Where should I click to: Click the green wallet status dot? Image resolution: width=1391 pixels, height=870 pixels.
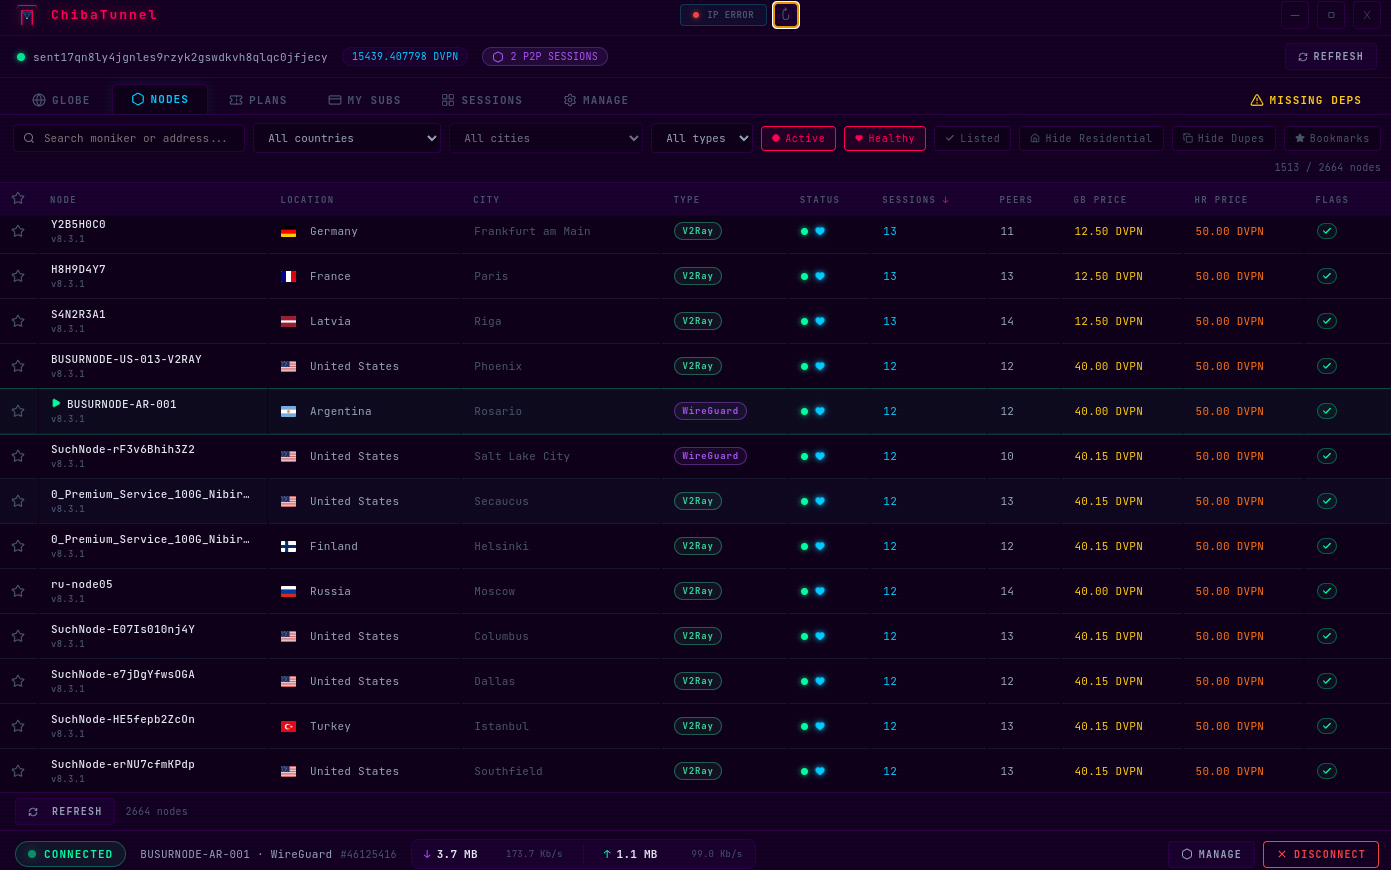click(x=21, y=57)
